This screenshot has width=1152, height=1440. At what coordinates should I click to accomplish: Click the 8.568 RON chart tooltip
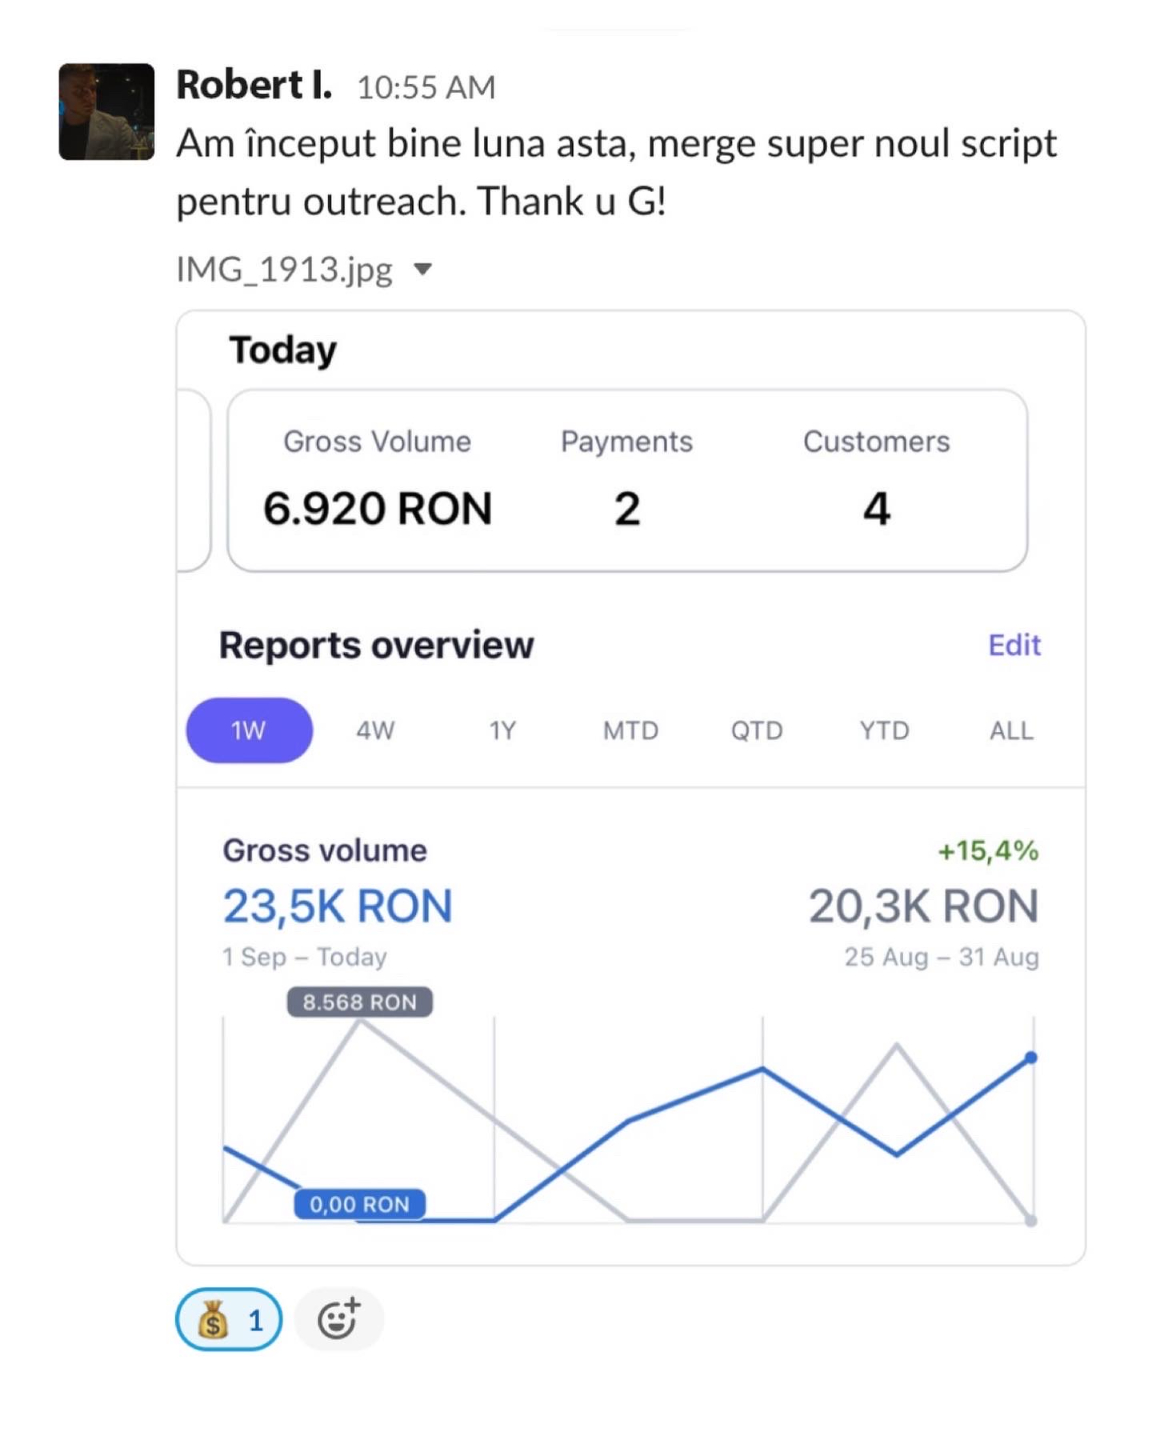360,1002
